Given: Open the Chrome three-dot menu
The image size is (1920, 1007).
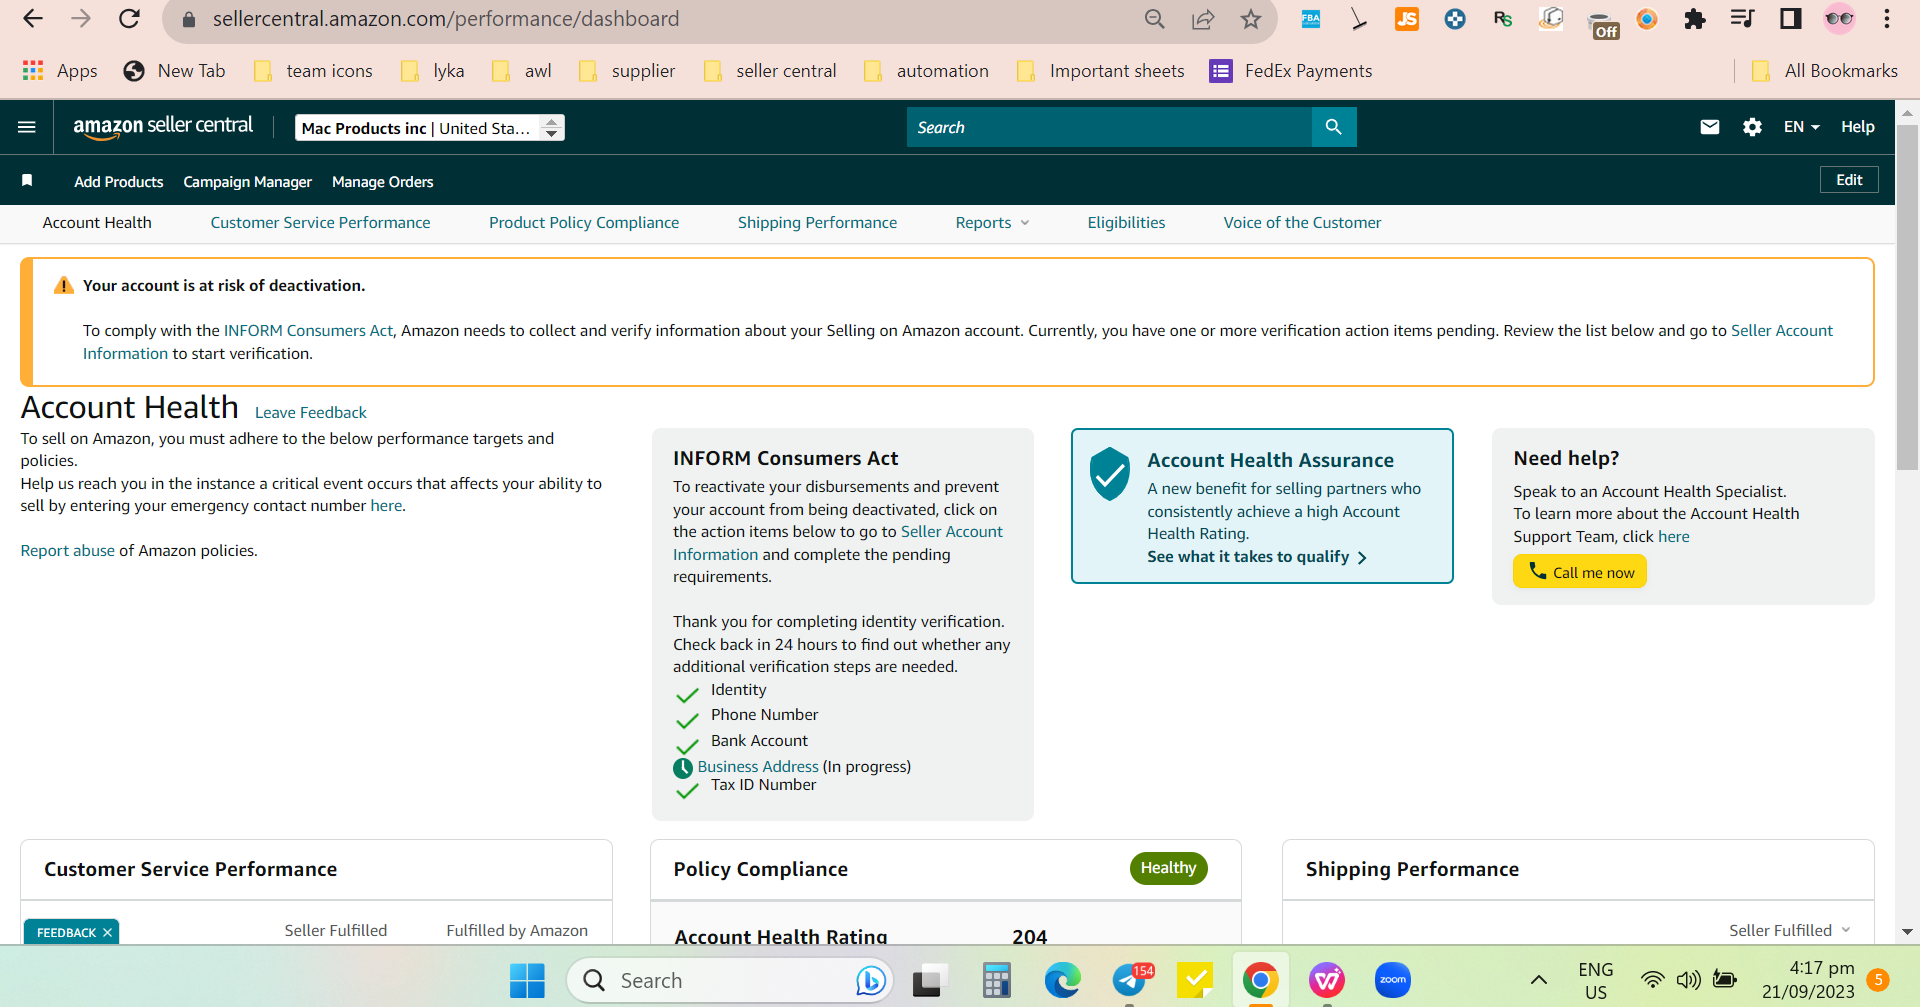Looking at the screenshot, I should coord(1887,19).
